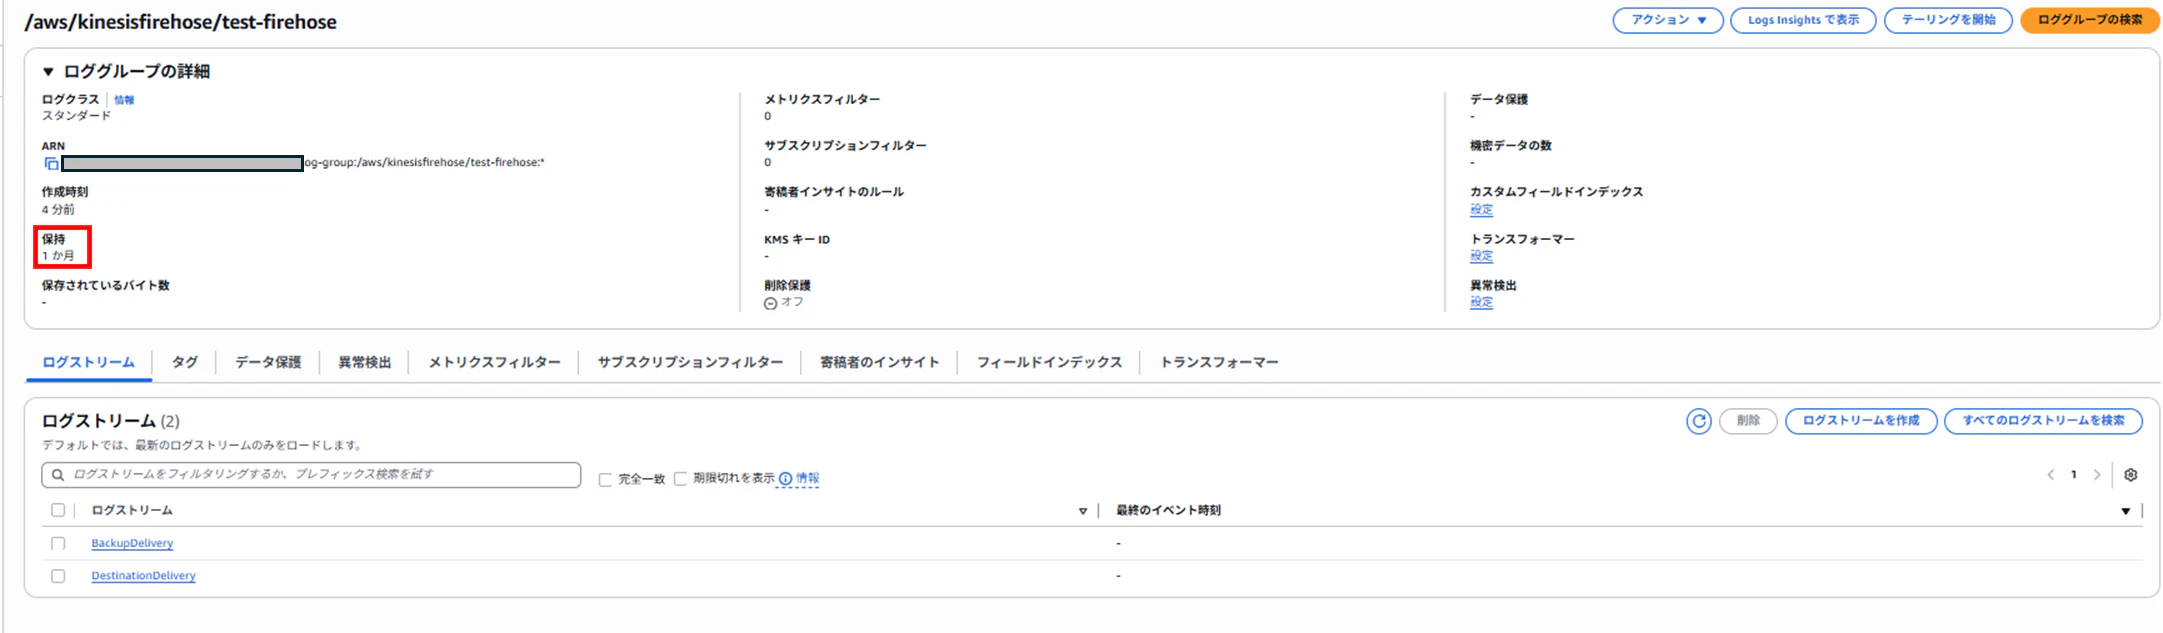Select all log streams via header checkbox
This screenshot has height=633, width=2163.
58,510
